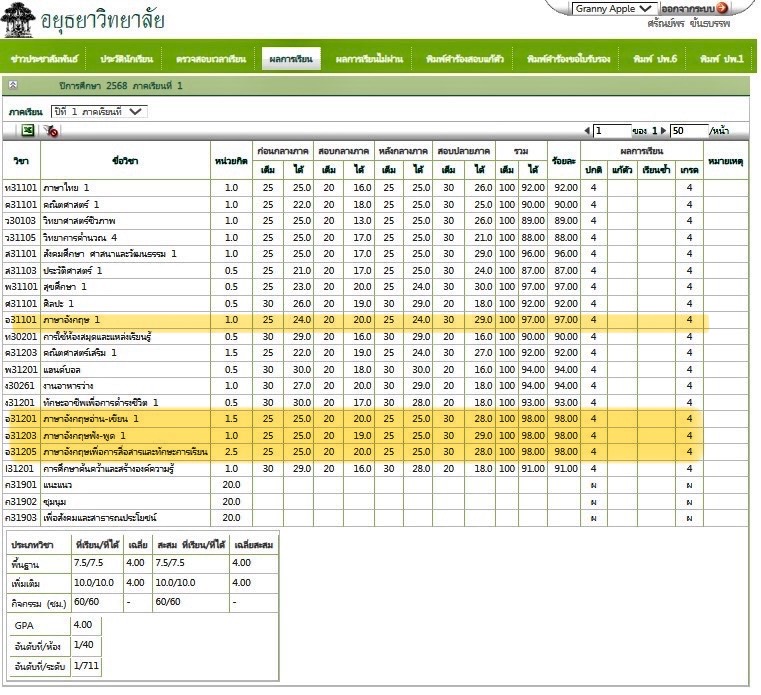Open the Granny Apple theme dropdown
Image resolution: width=761 pixels, height=695 pixels.
pos(615,8)
